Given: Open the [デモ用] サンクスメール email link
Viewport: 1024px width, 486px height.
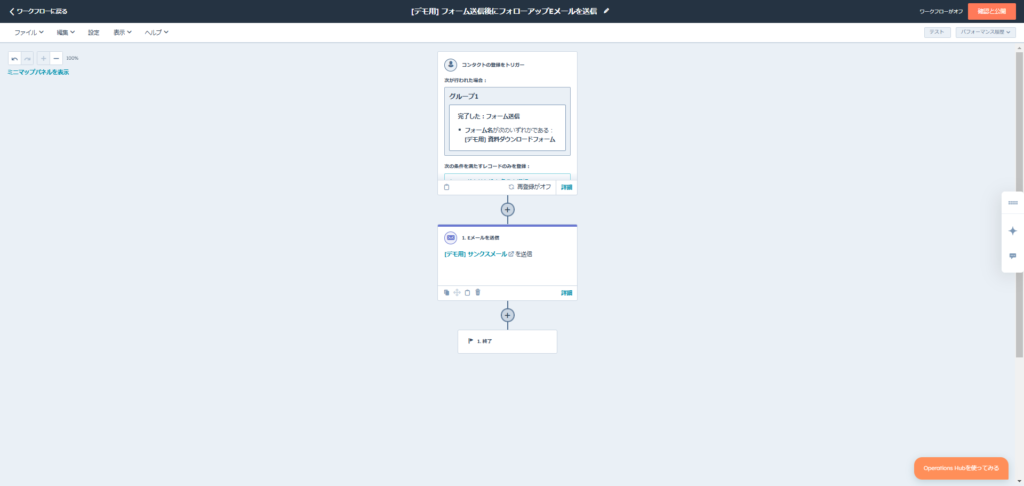Looking at the screenshot, I should [x=475, y=254].
